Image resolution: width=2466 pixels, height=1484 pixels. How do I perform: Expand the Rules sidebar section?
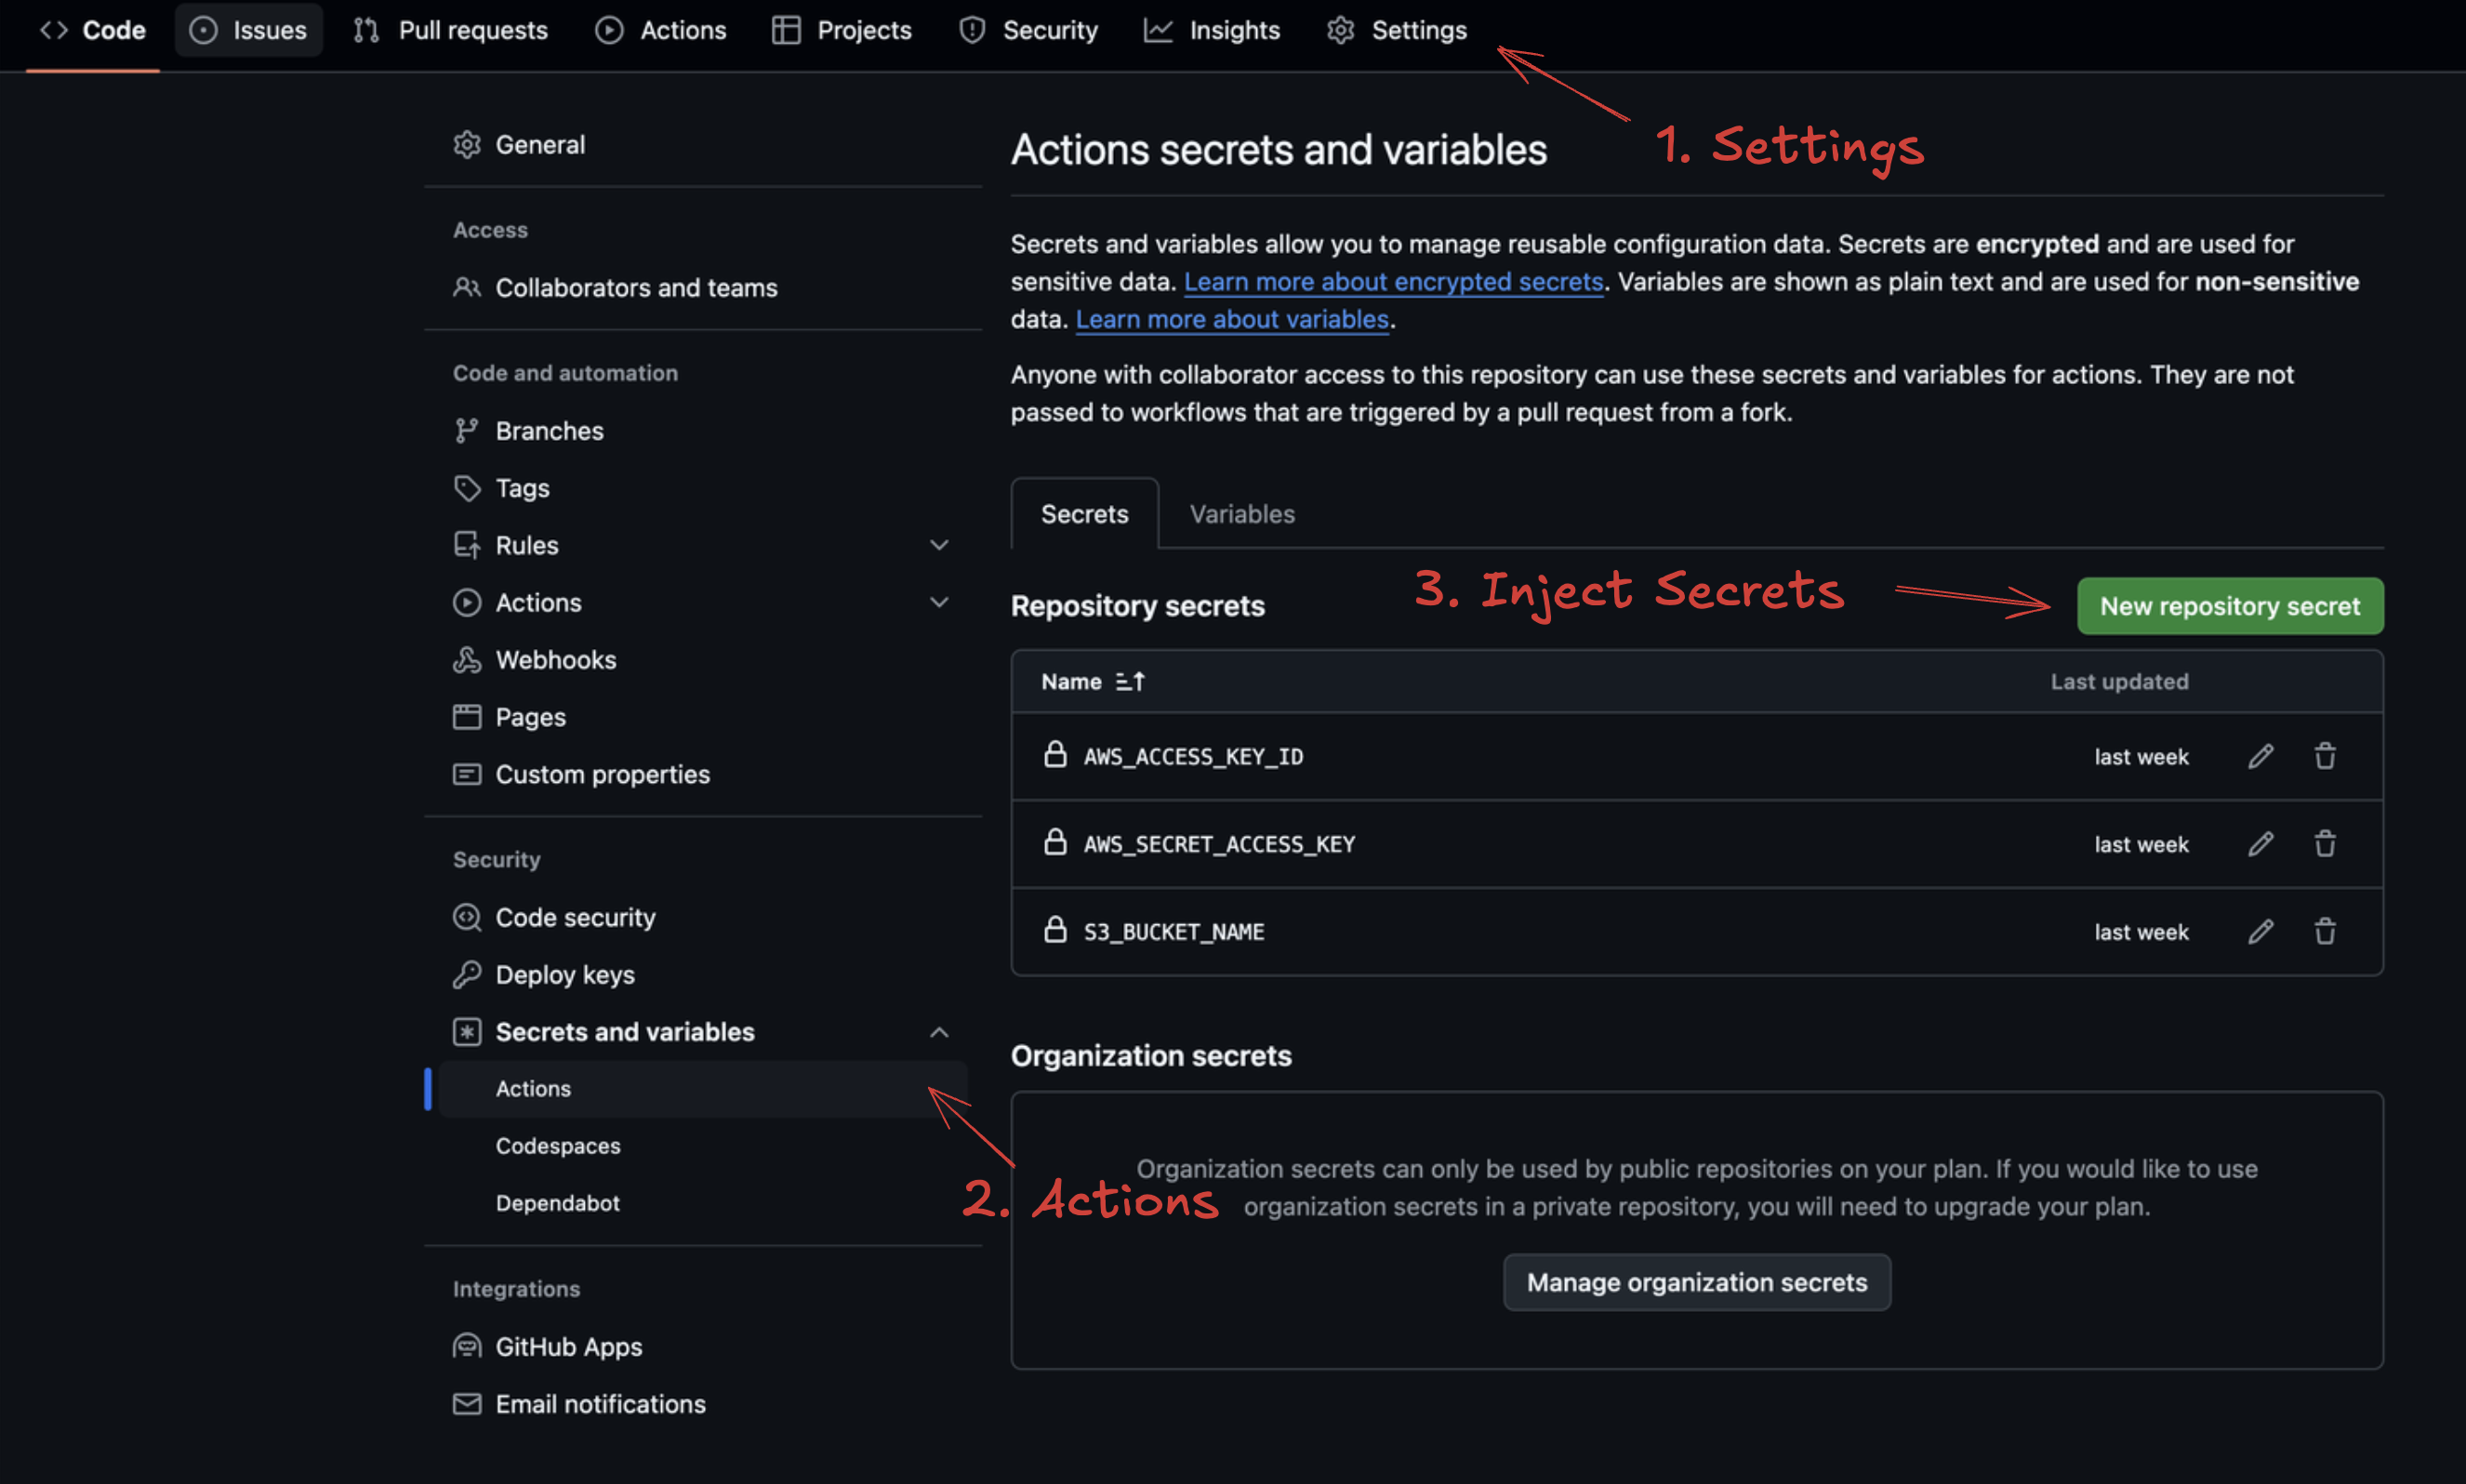point(938,545)
